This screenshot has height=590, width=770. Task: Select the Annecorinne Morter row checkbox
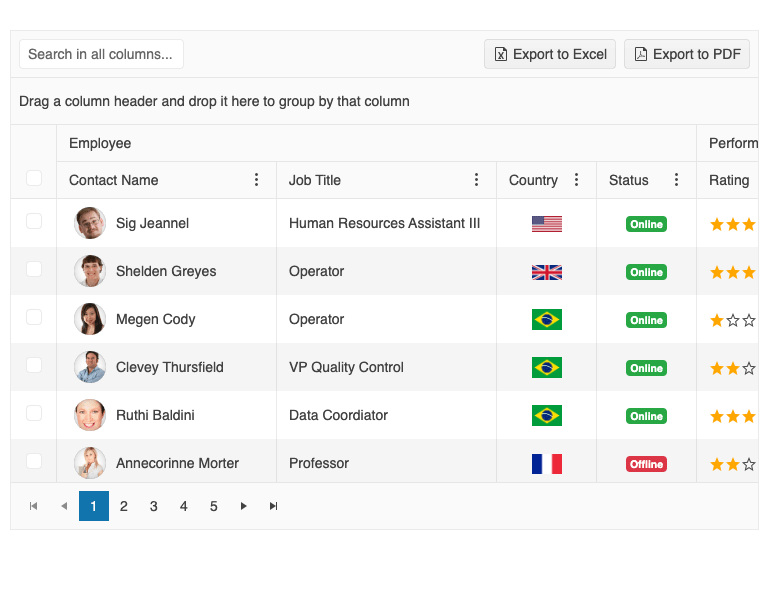point(34,461)
